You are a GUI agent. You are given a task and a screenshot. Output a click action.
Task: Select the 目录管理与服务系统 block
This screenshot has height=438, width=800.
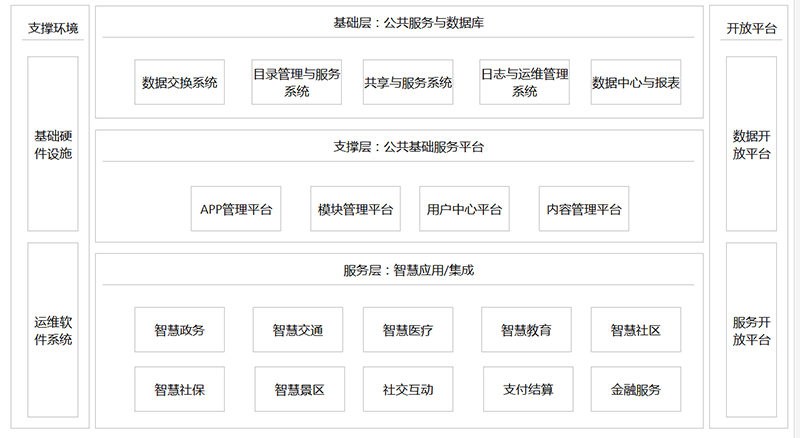click(x=297, y=82)
